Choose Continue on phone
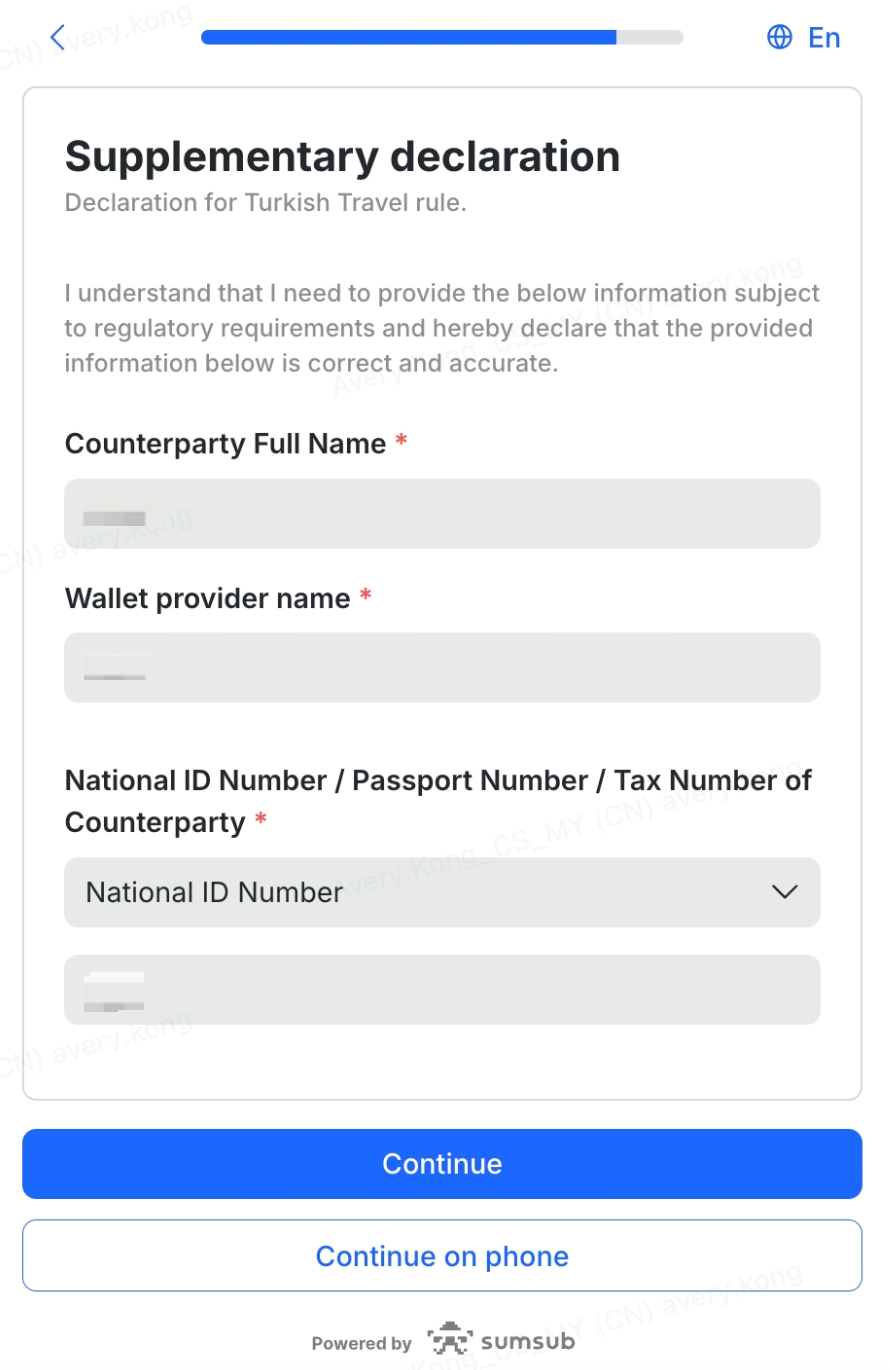890x1370 pixels. tap(442, 1256)
